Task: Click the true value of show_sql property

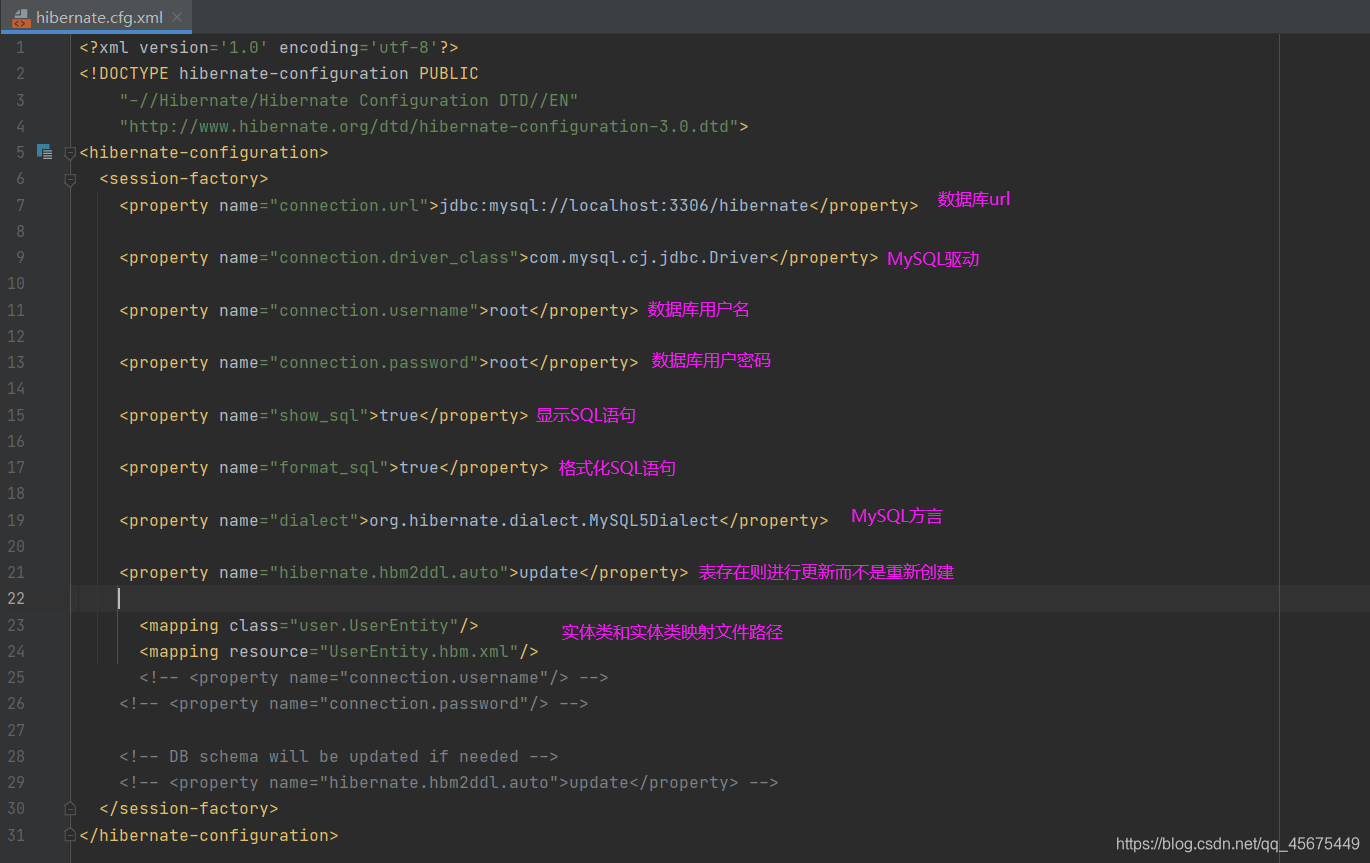Action: point(398,415)
